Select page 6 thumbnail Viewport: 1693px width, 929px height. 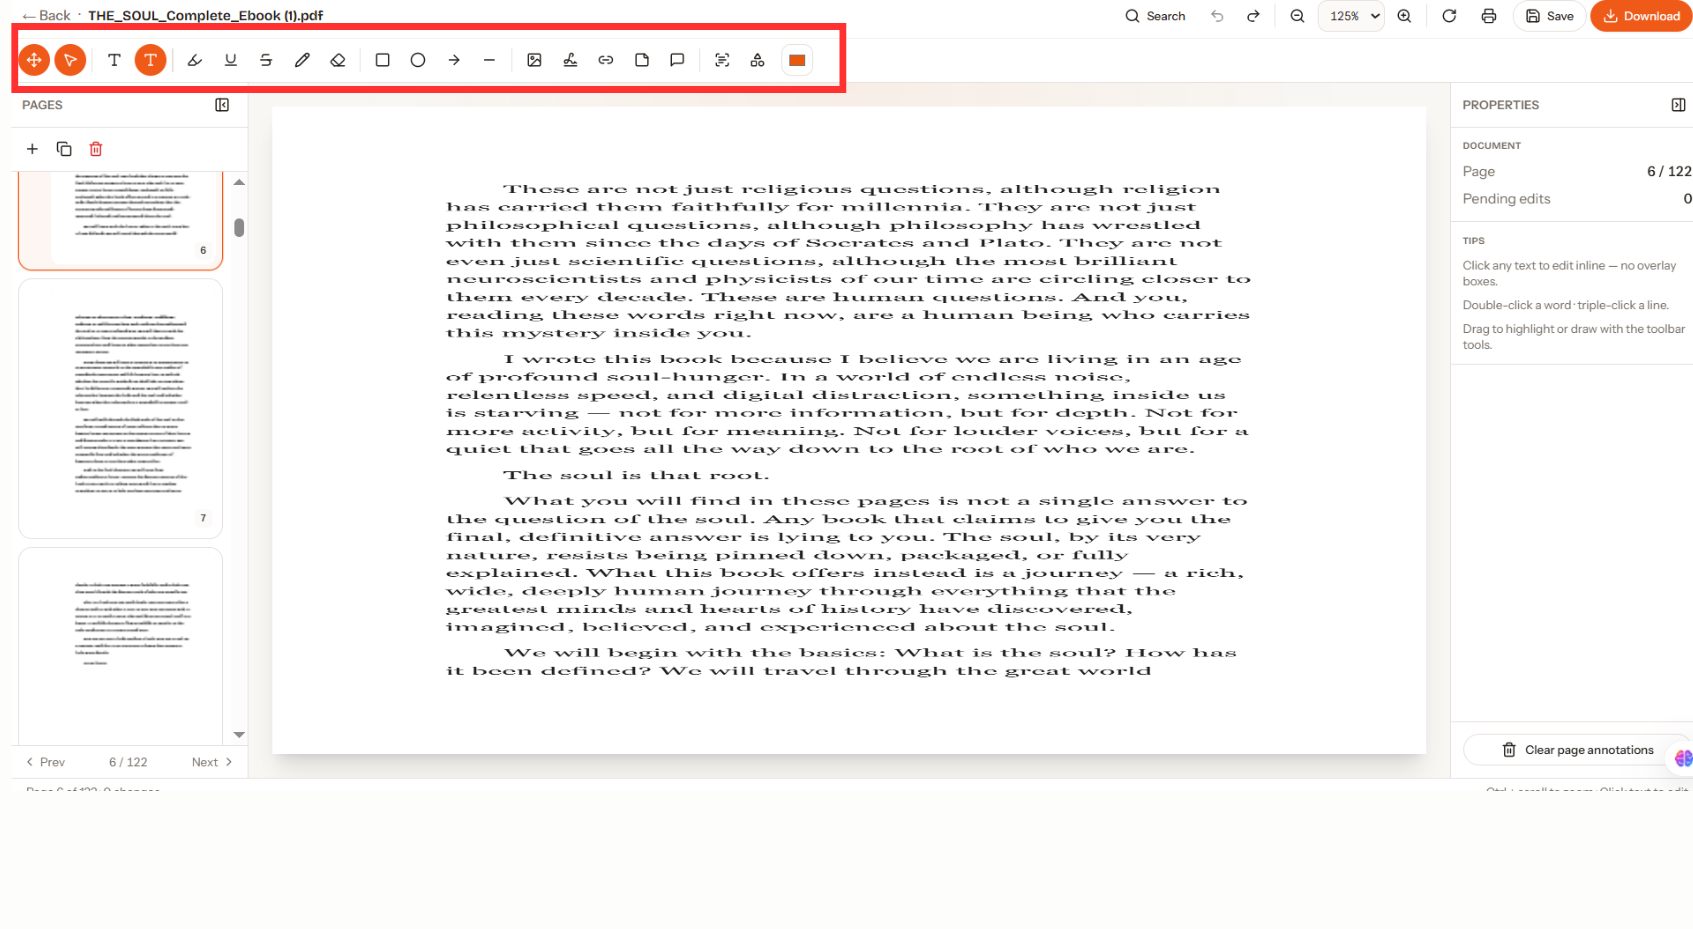click(x=120, y=219)
